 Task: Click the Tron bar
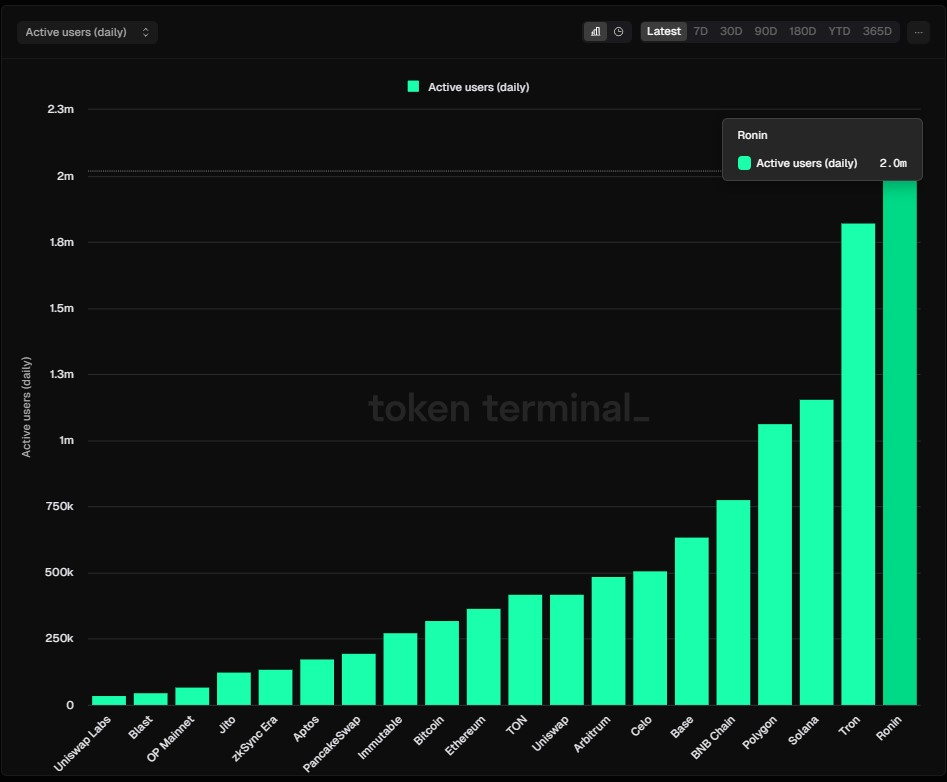click(858, 464)
